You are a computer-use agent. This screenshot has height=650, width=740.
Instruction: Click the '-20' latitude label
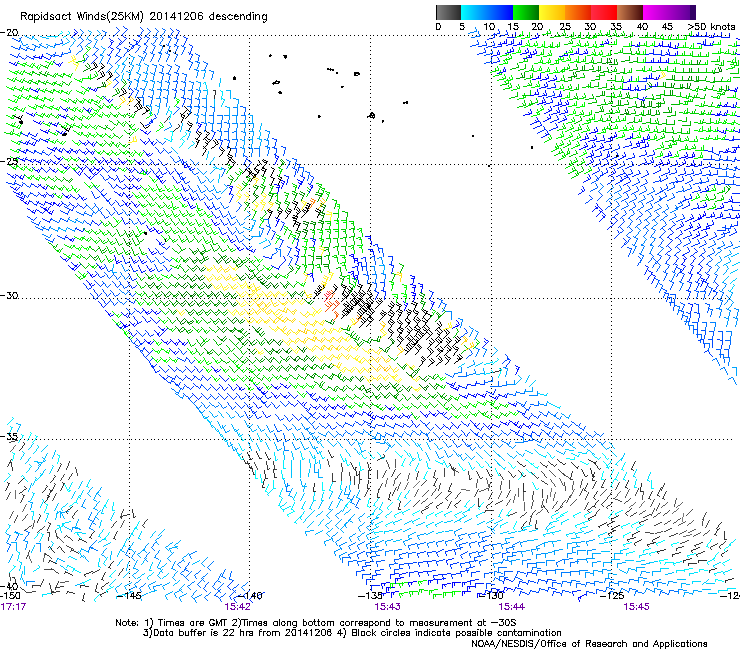point(9,33)
